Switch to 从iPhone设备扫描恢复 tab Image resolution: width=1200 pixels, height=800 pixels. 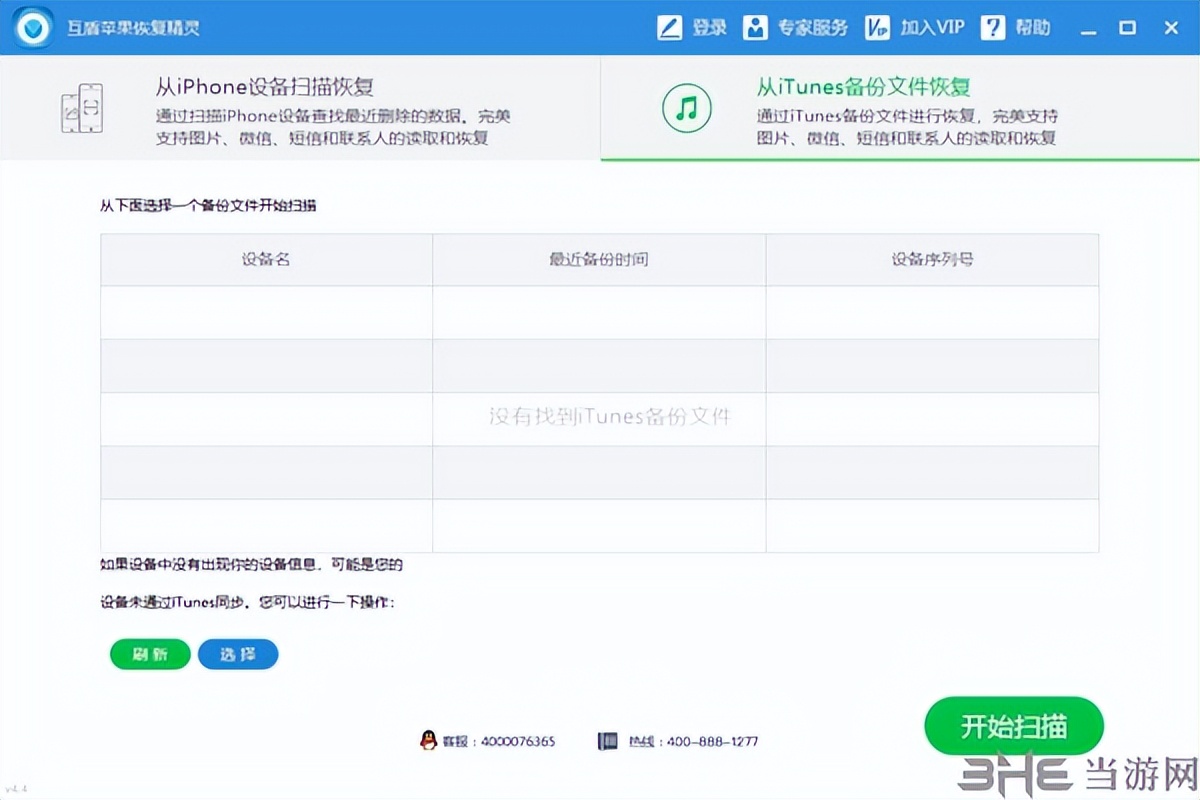pyautogui.click(x=300, y=108)
